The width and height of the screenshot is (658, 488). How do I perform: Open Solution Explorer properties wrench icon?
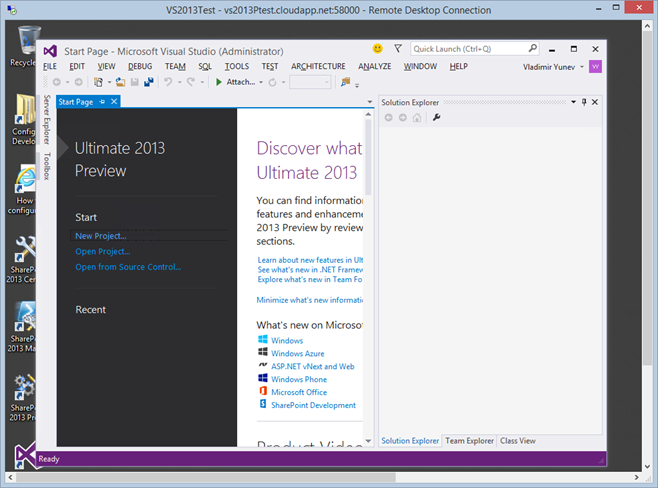coord(436,118)
